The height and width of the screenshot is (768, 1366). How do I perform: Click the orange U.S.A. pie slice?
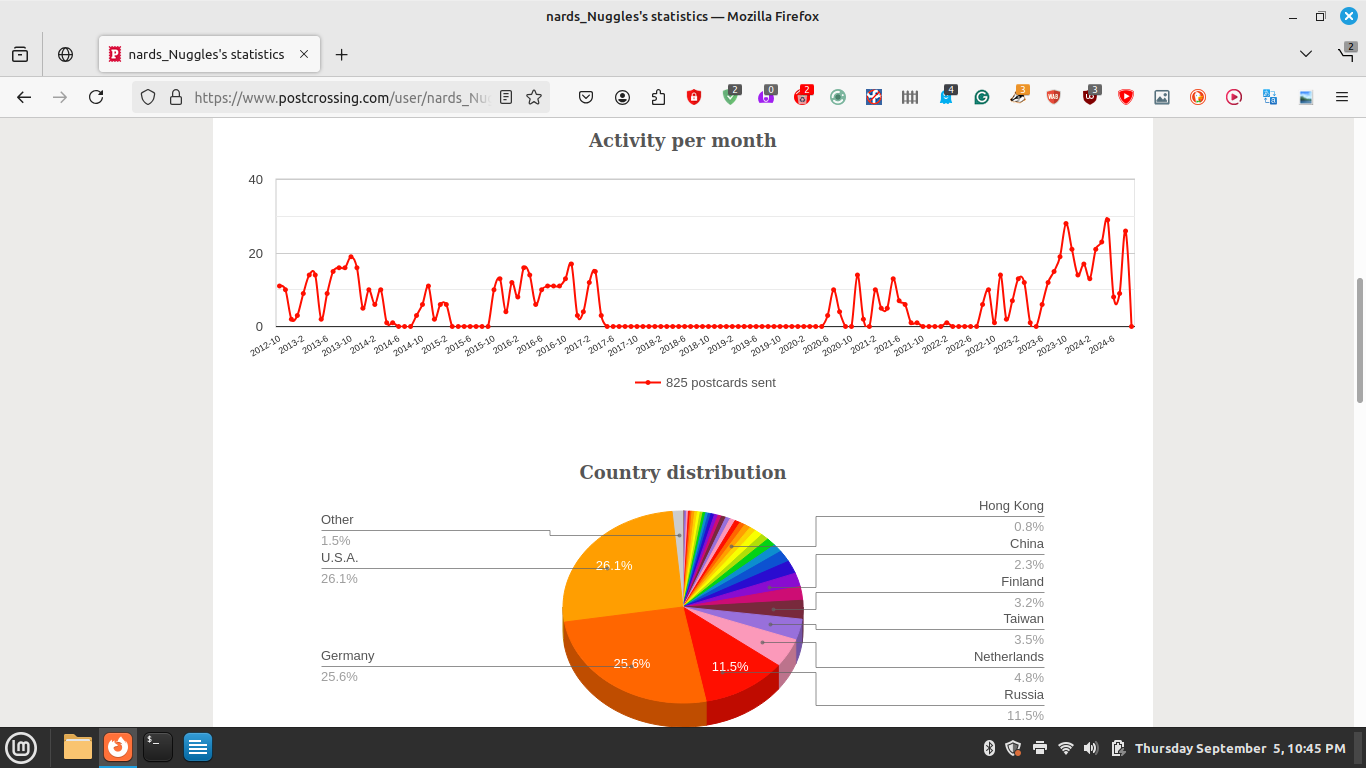(x=620, y=570)
